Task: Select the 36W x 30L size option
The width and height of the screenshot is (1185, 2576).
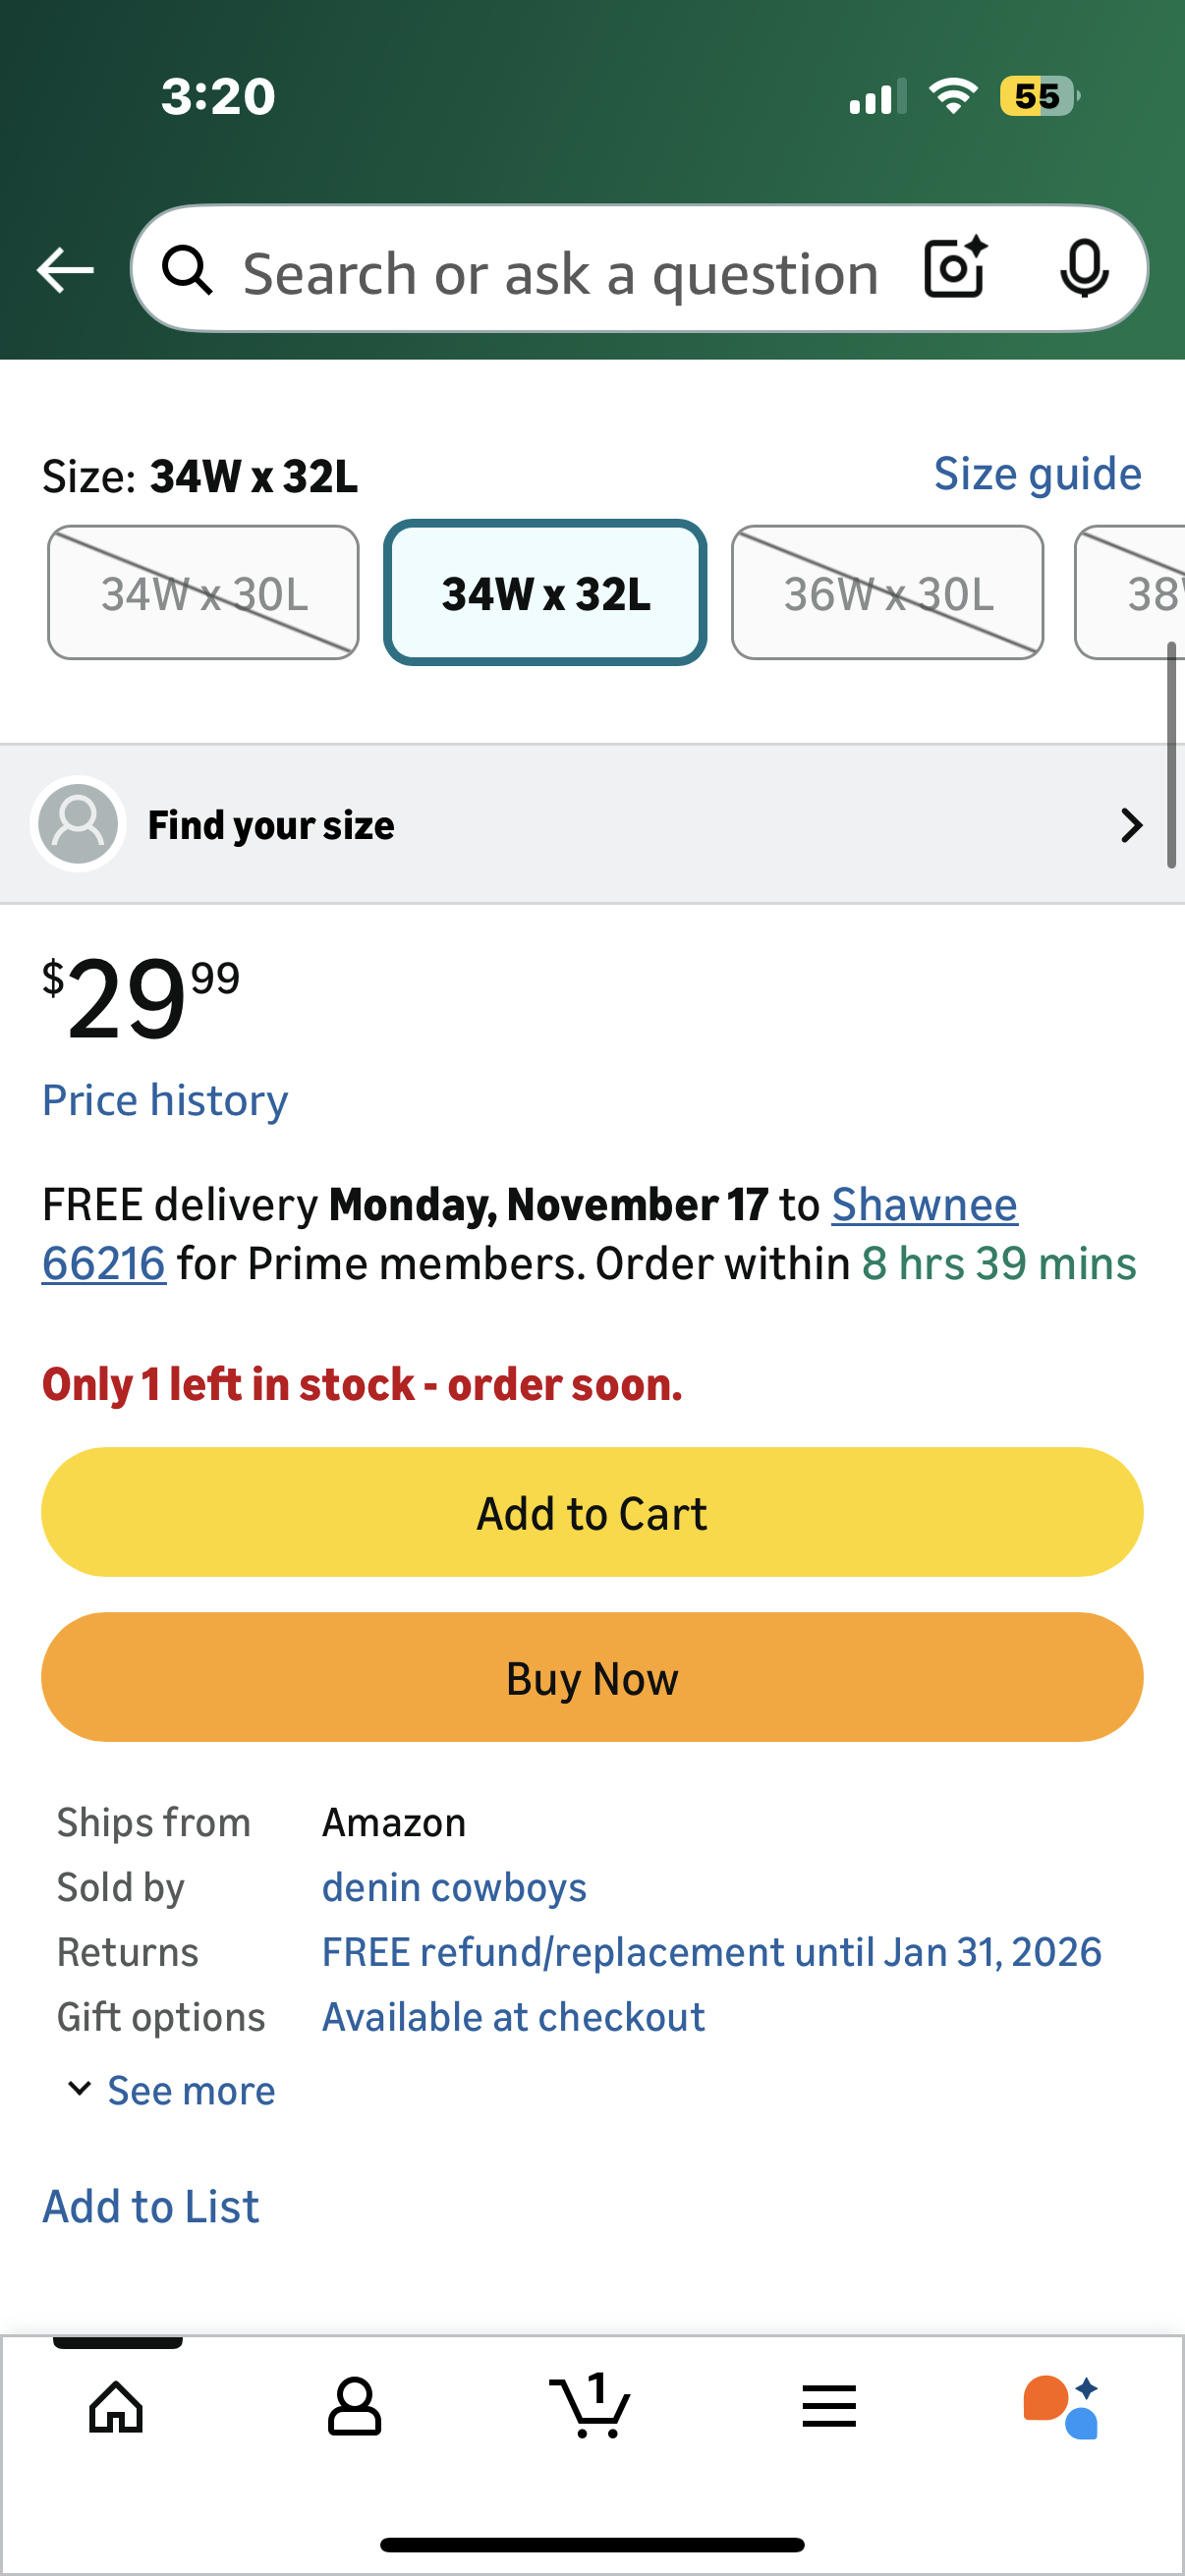Action: point(887,593)
